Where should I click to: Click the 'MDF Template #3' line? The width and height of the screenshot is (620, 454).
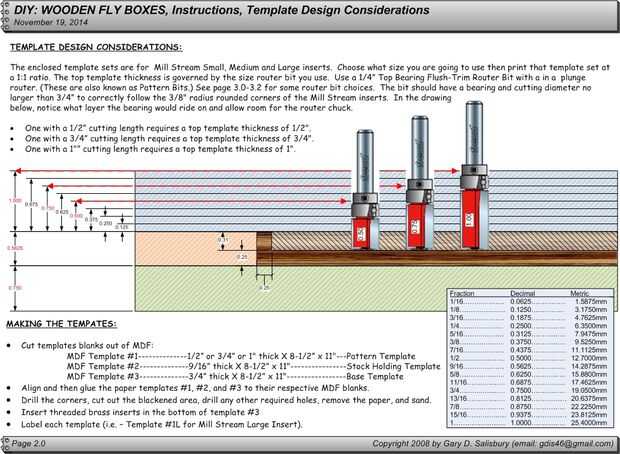[235, 376]
